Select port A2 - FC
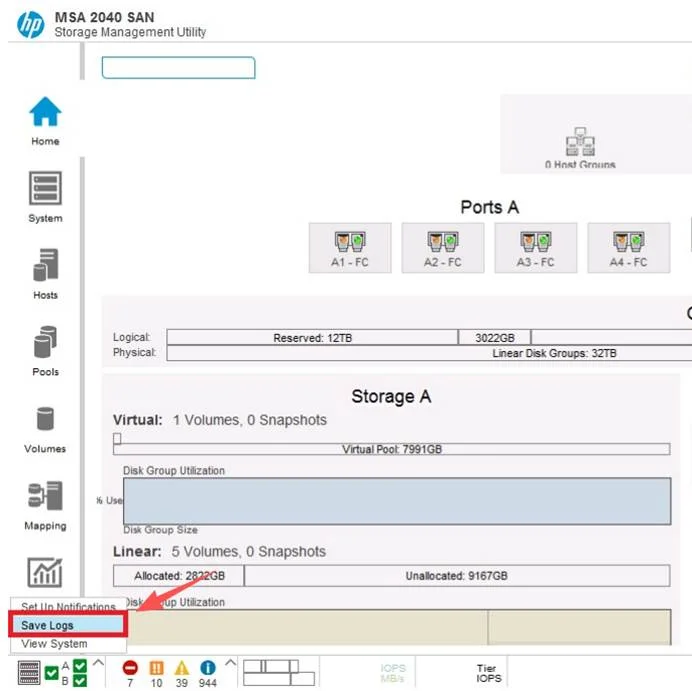 click(443, 248)
